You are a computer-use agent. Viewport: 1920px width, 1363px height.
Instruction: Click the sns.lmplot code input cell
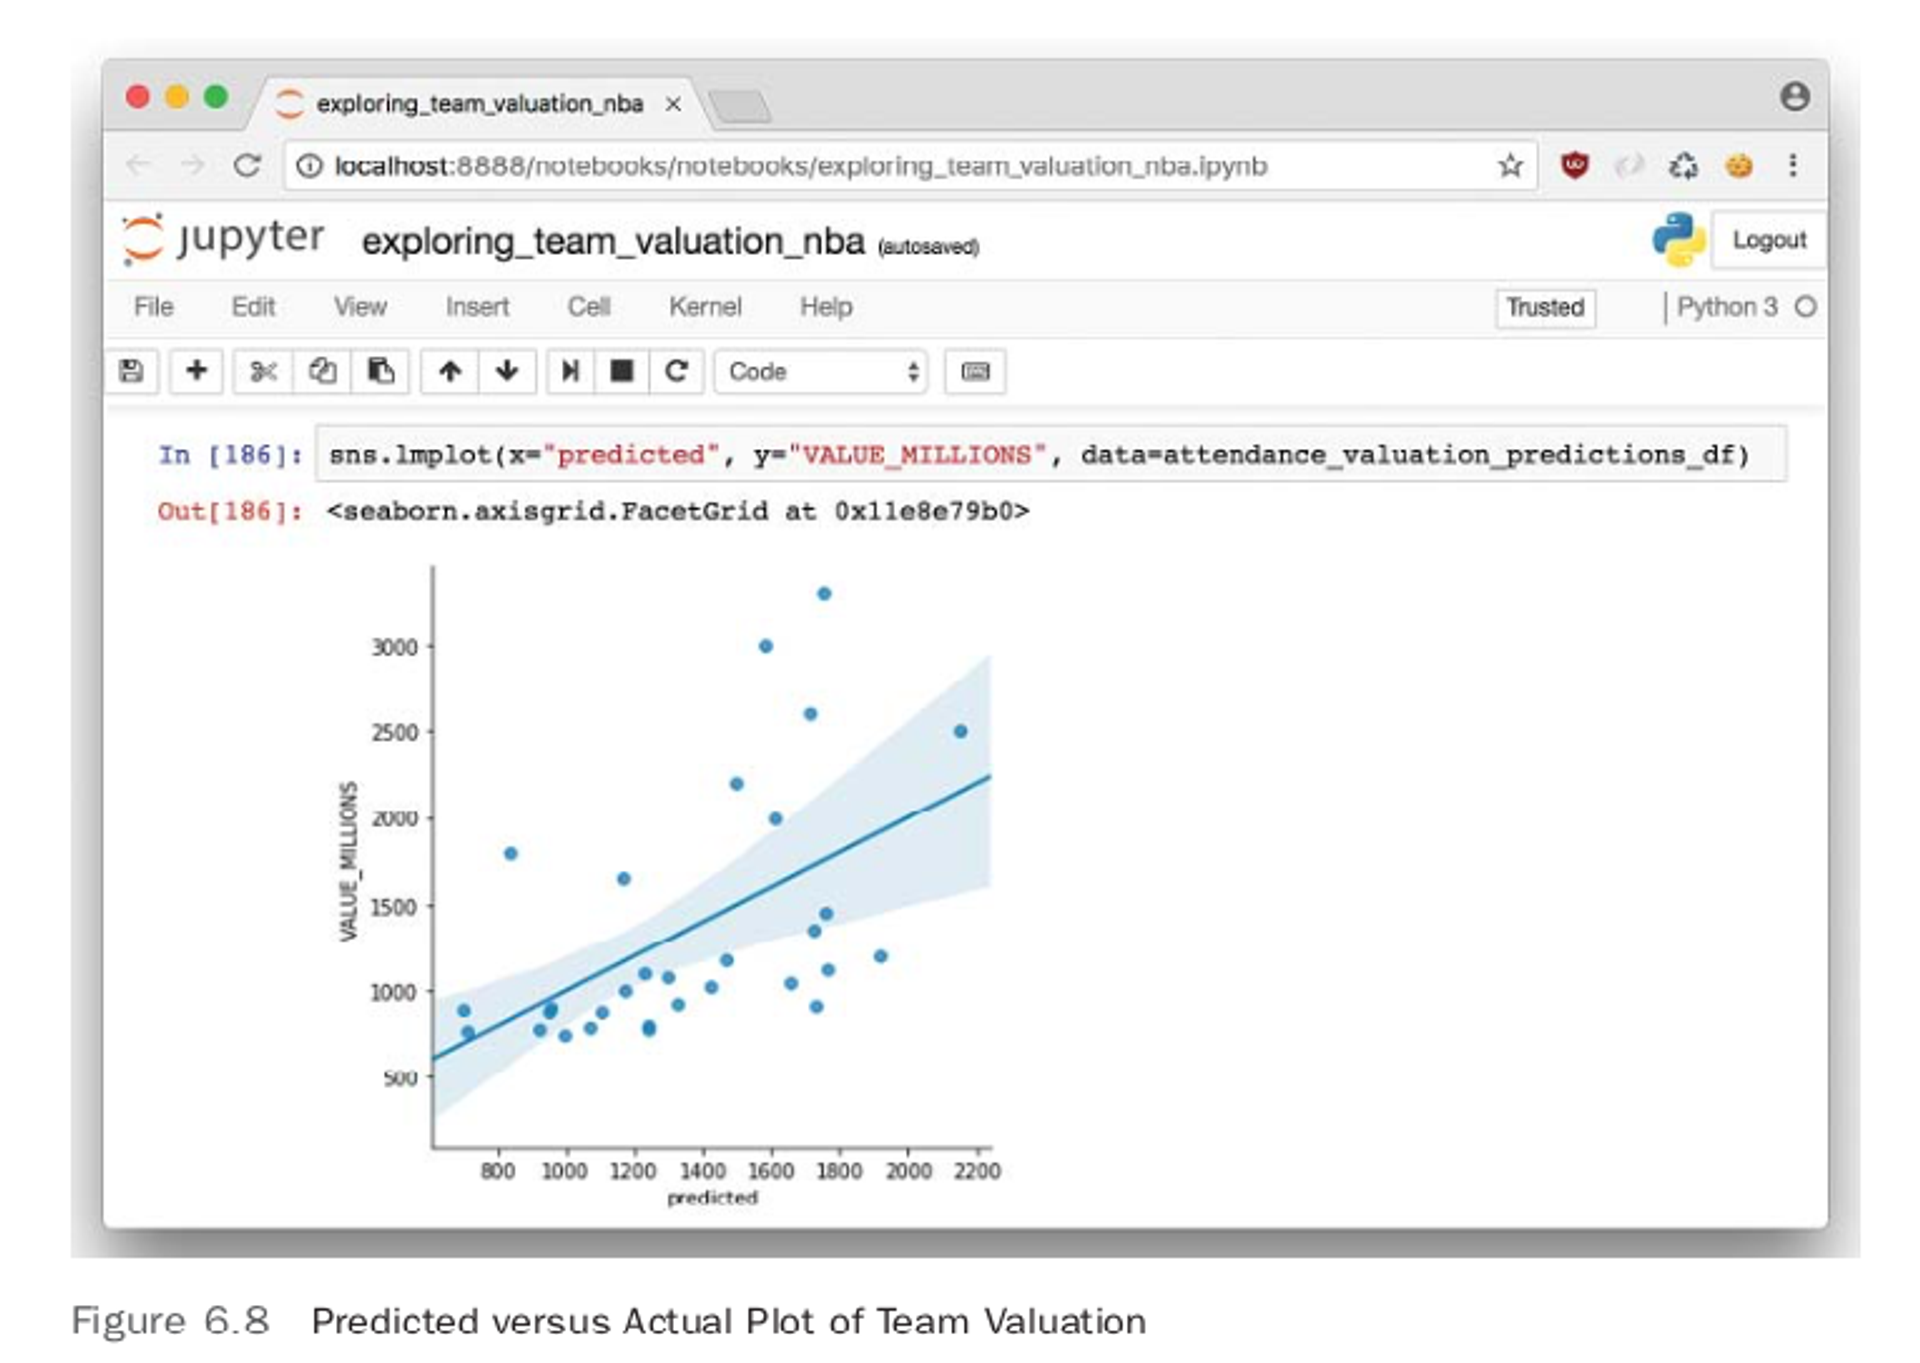tap(1040, 455)
